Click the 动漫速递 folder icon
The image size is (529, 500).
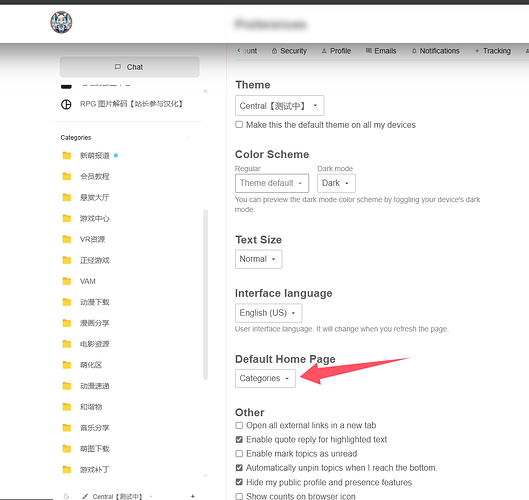(67, 386)
